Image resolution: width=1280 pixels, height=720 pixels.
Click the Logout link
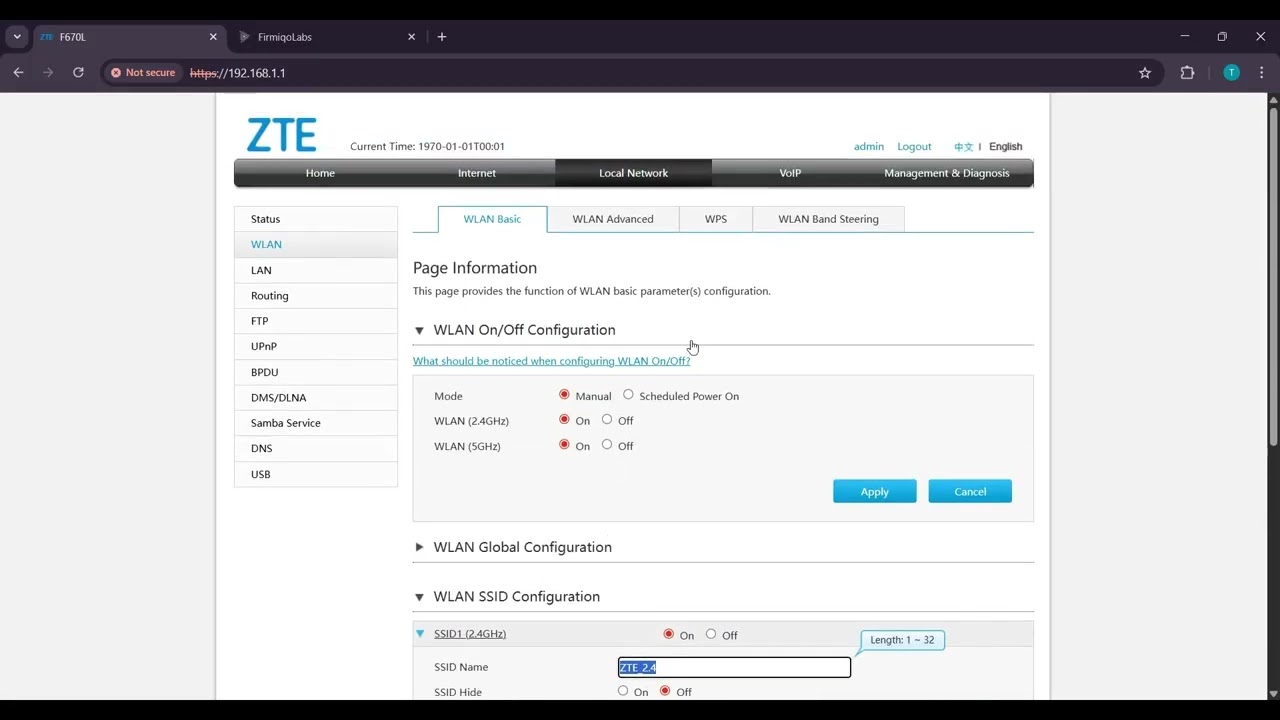[914, 146]
